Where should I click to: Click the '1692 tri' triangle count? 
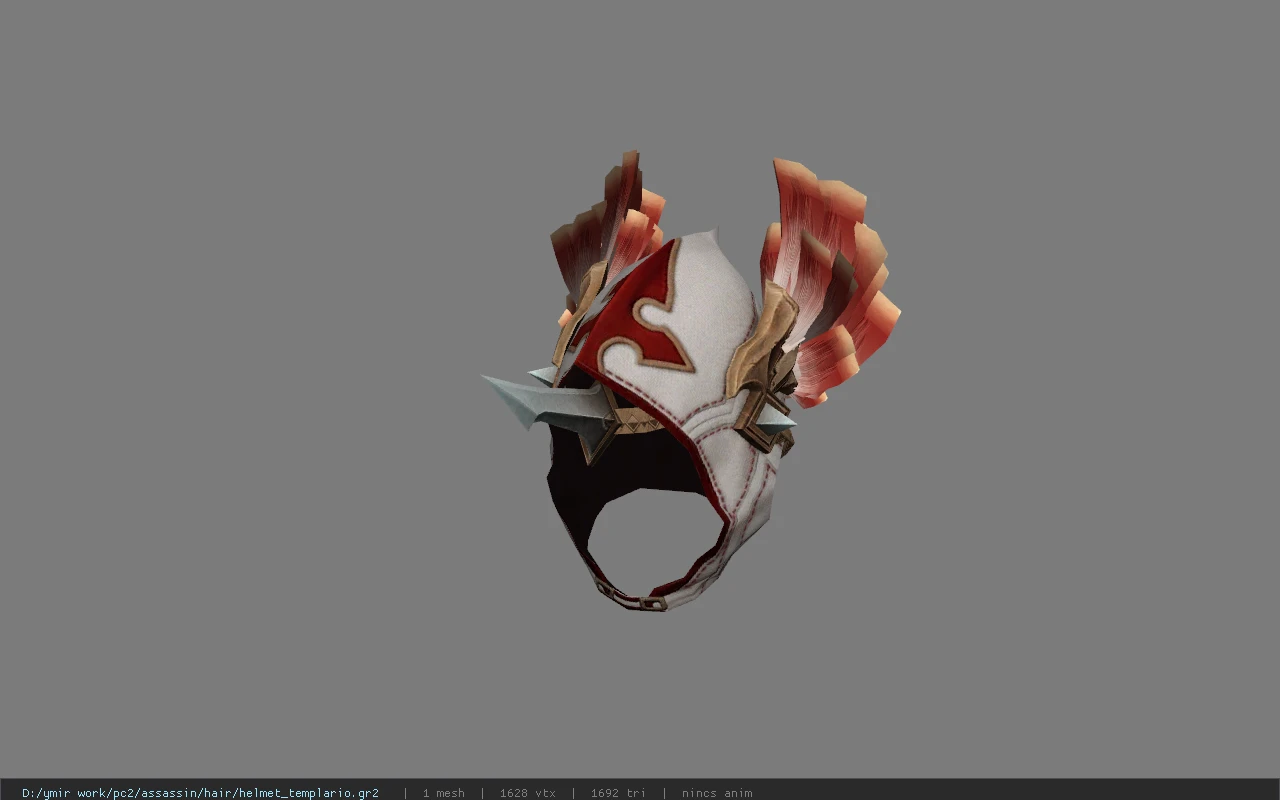point(618,792)
